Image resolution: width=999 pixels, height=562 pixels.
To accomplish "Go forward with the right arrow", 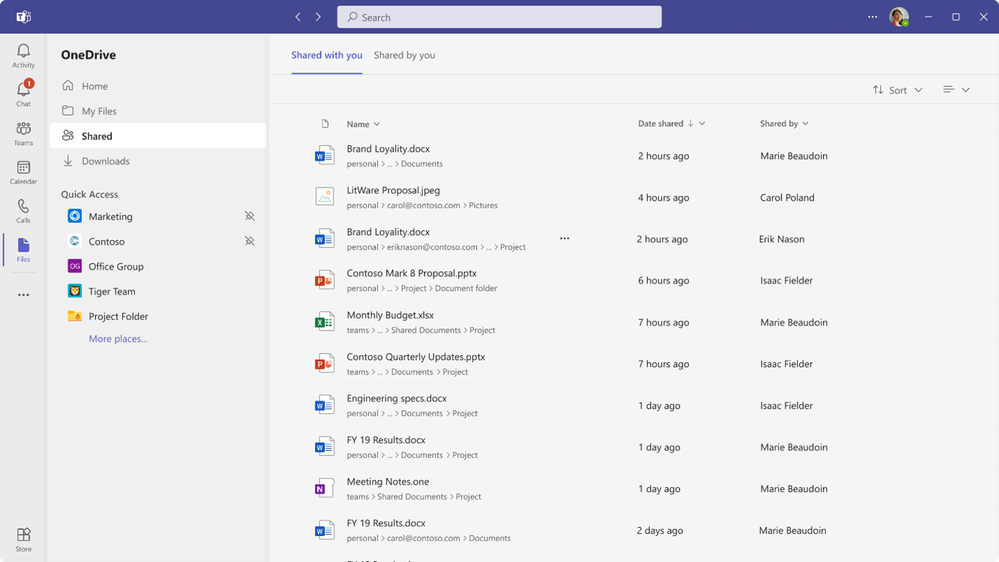I will 318,17.
